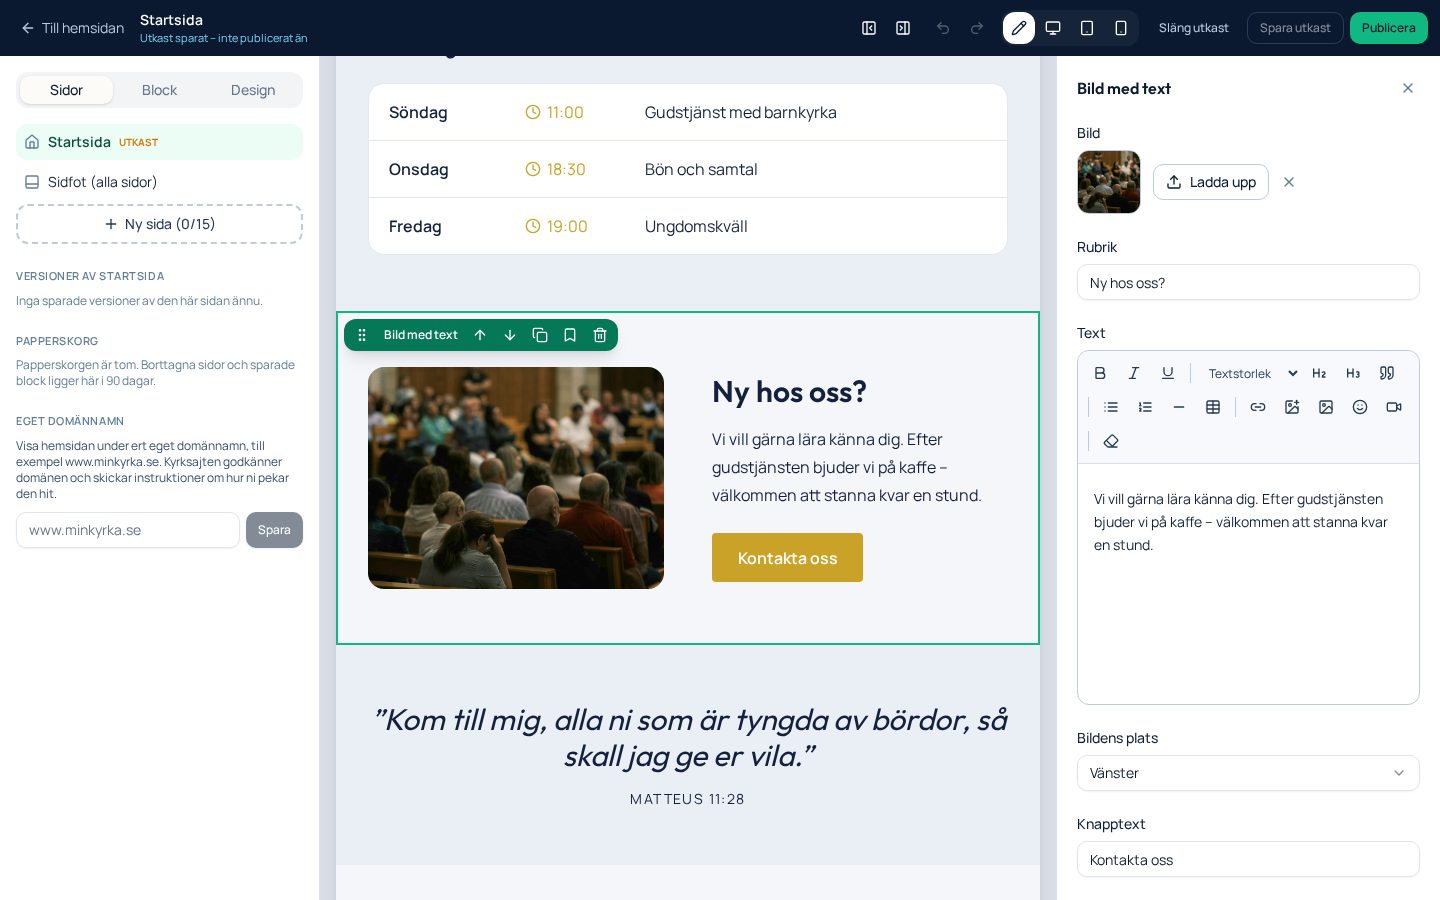The width and height of the screenshot is (1440, 900).
Task: Insert a blockquote
Action: coord(1387,373)
